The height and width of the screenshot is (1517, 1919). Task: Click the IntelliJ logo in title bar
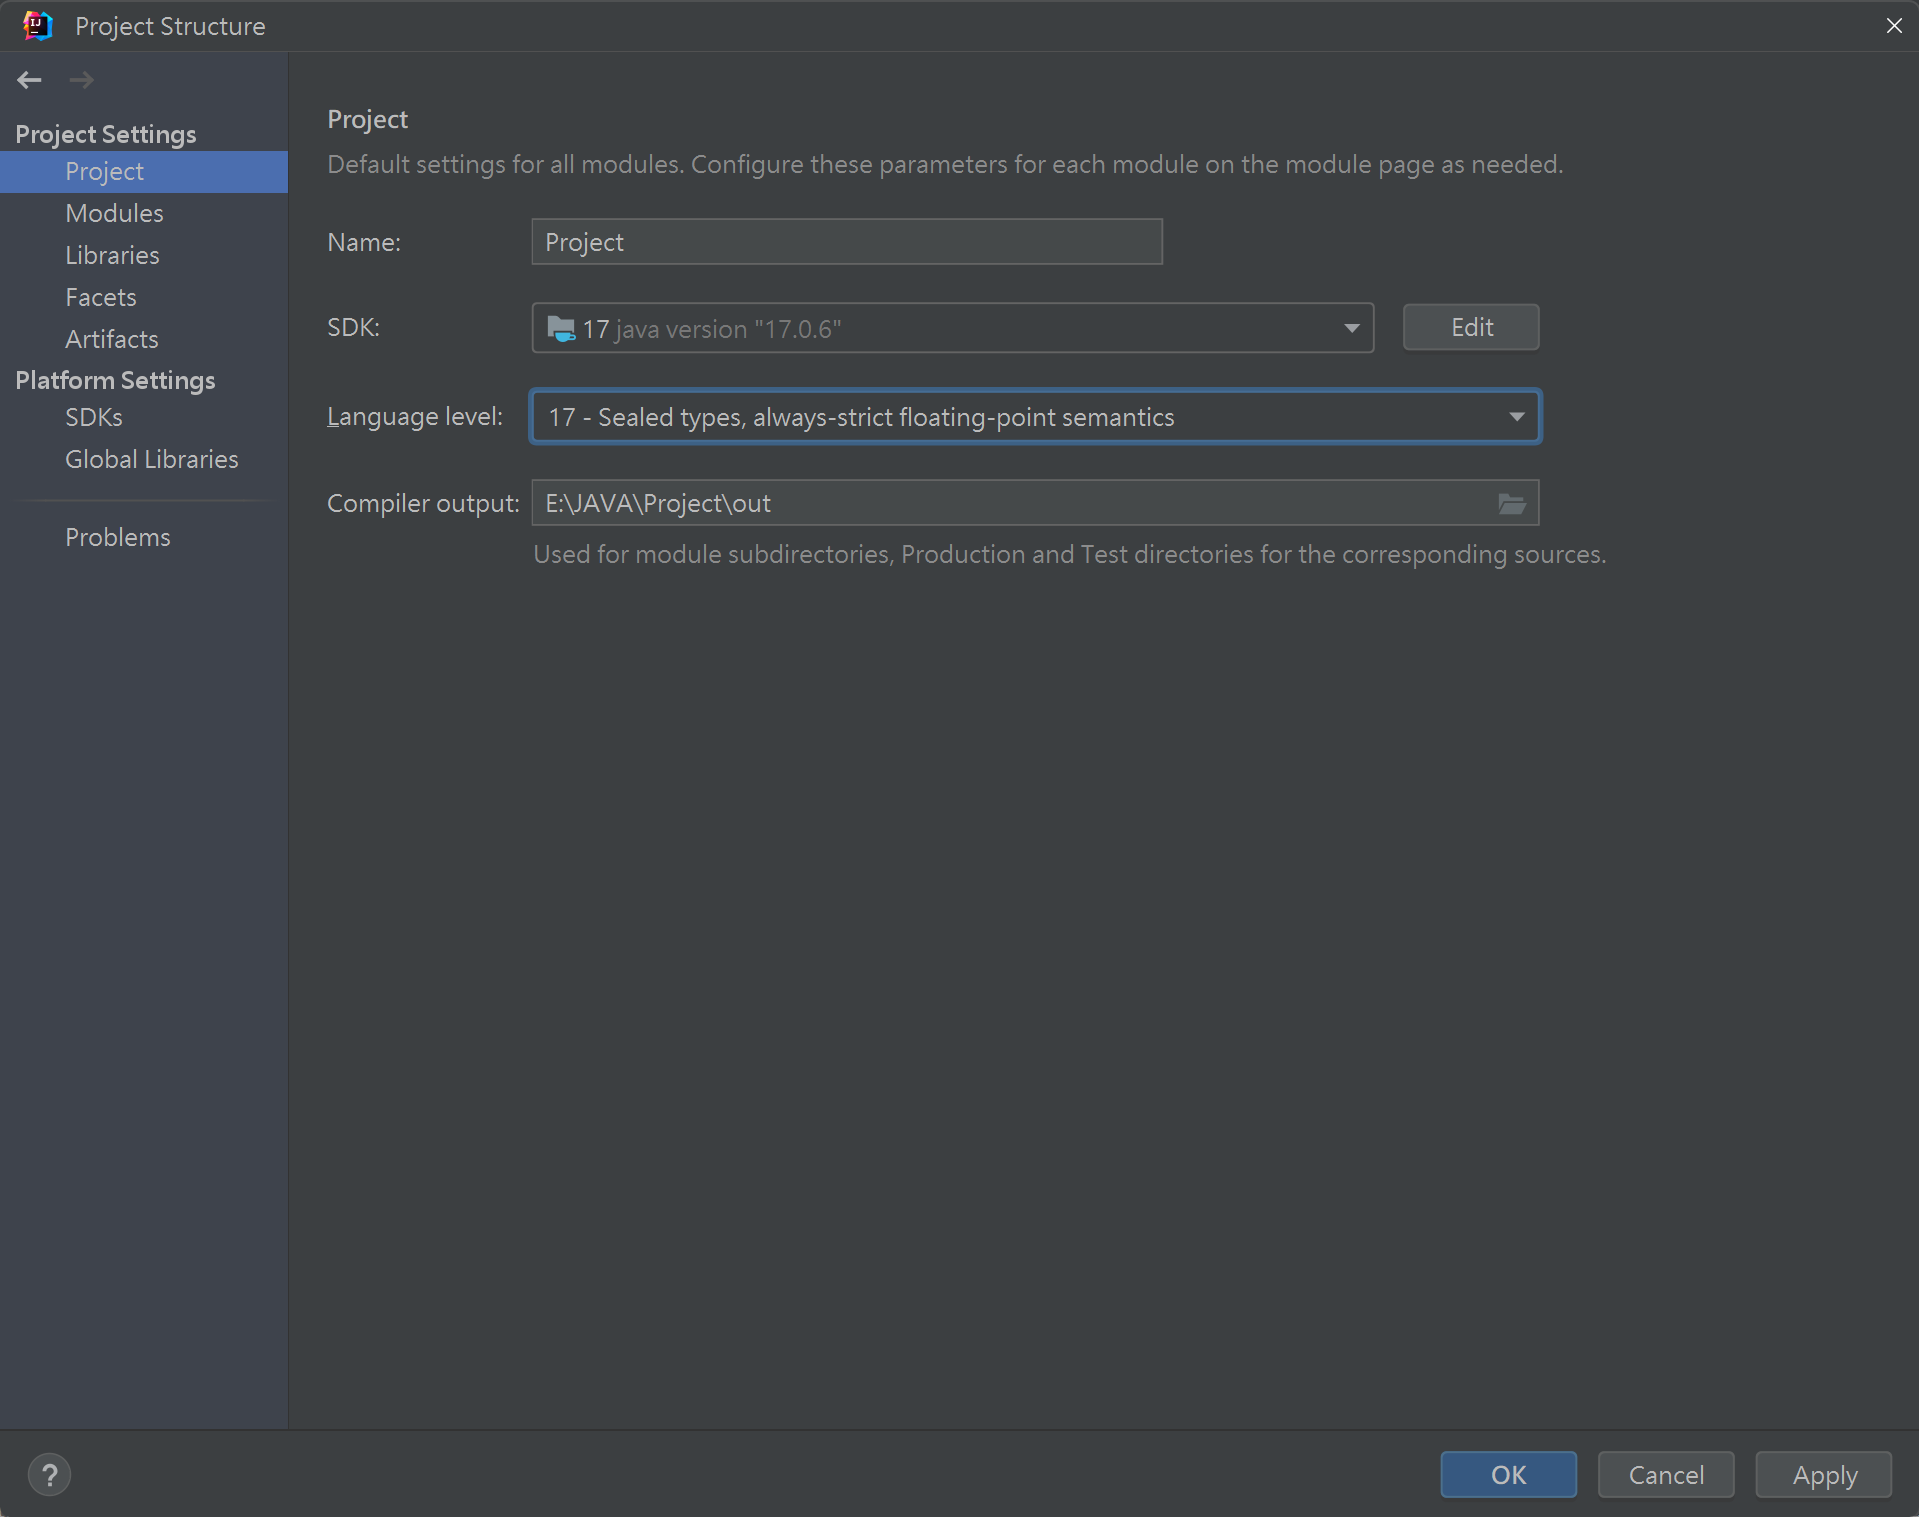click(37, 25)
